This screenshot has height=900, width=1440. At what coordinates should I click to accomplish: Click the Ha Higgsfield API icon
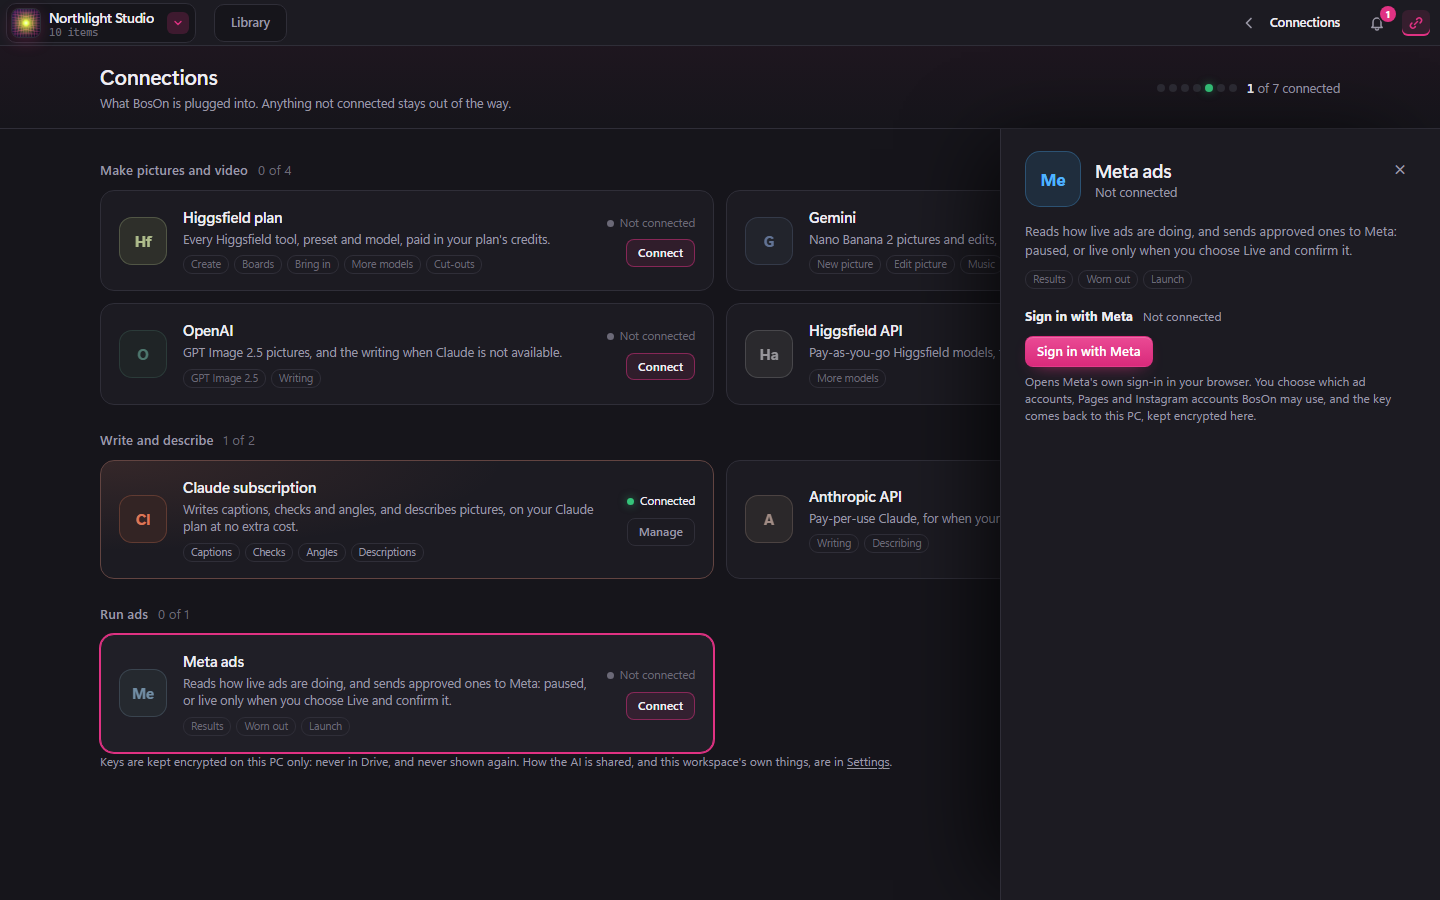pyautogui.click(x=769, y=354)
